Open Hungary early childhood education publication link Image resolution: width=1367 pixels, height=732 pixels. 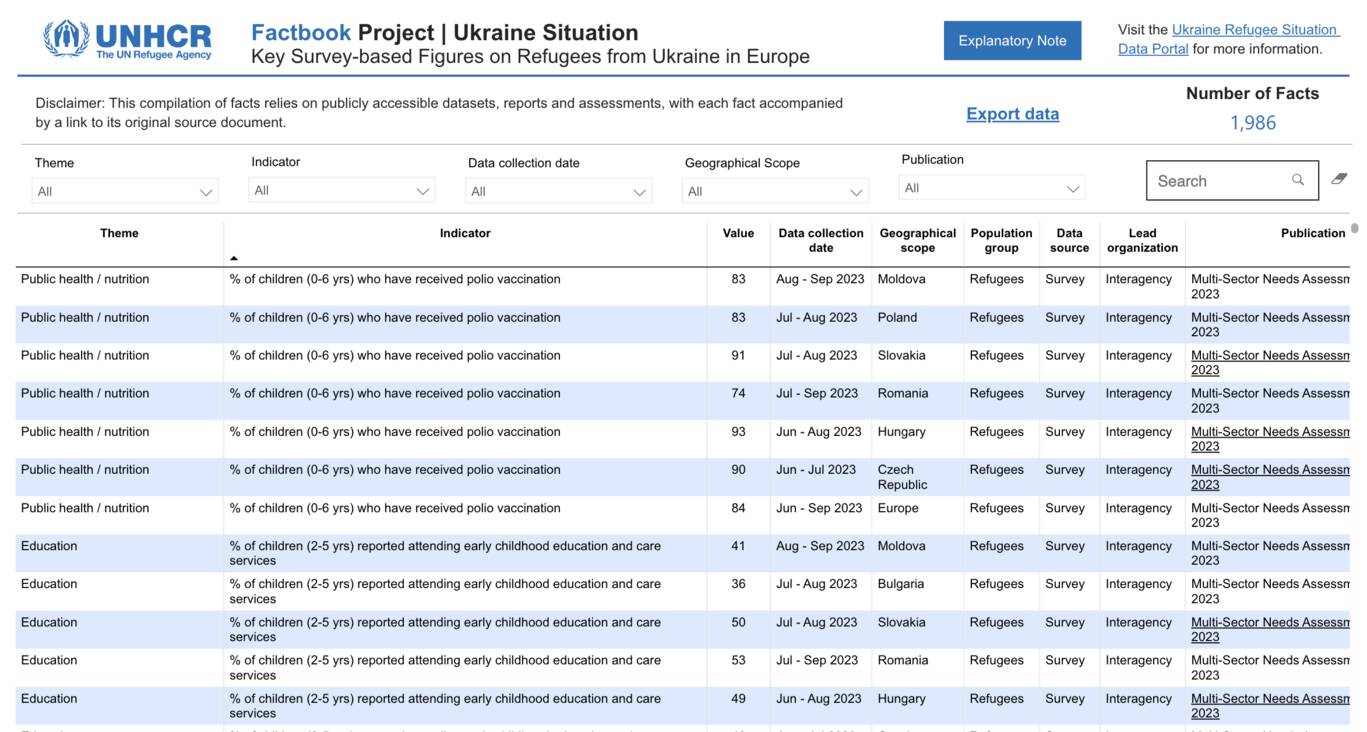1270,706
